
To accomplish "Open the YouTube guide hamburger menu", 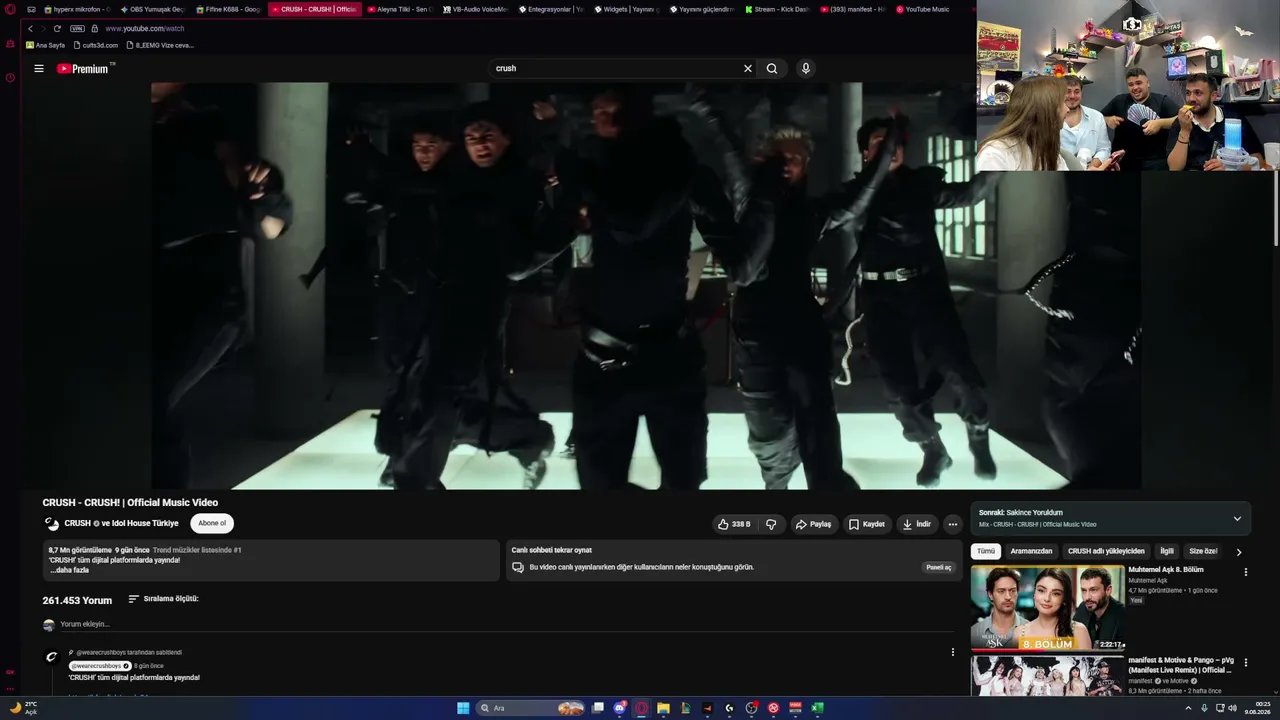I will tap(39, 69).
